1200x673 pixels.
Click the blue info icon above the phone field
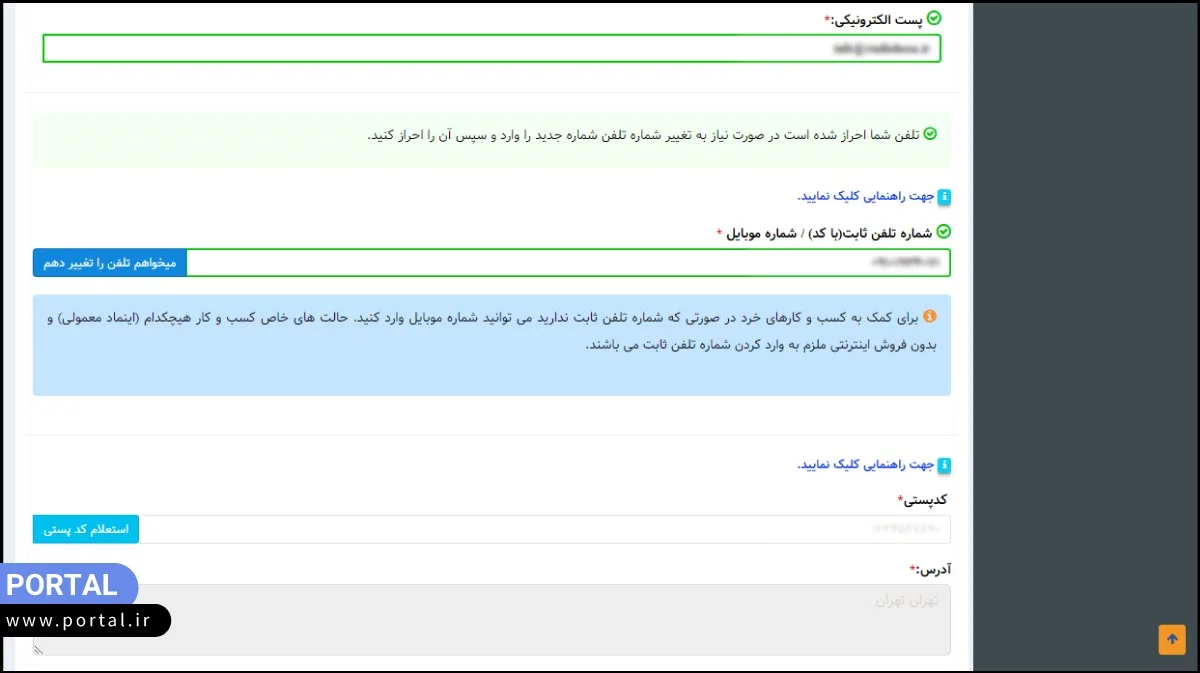pos(946,197)
